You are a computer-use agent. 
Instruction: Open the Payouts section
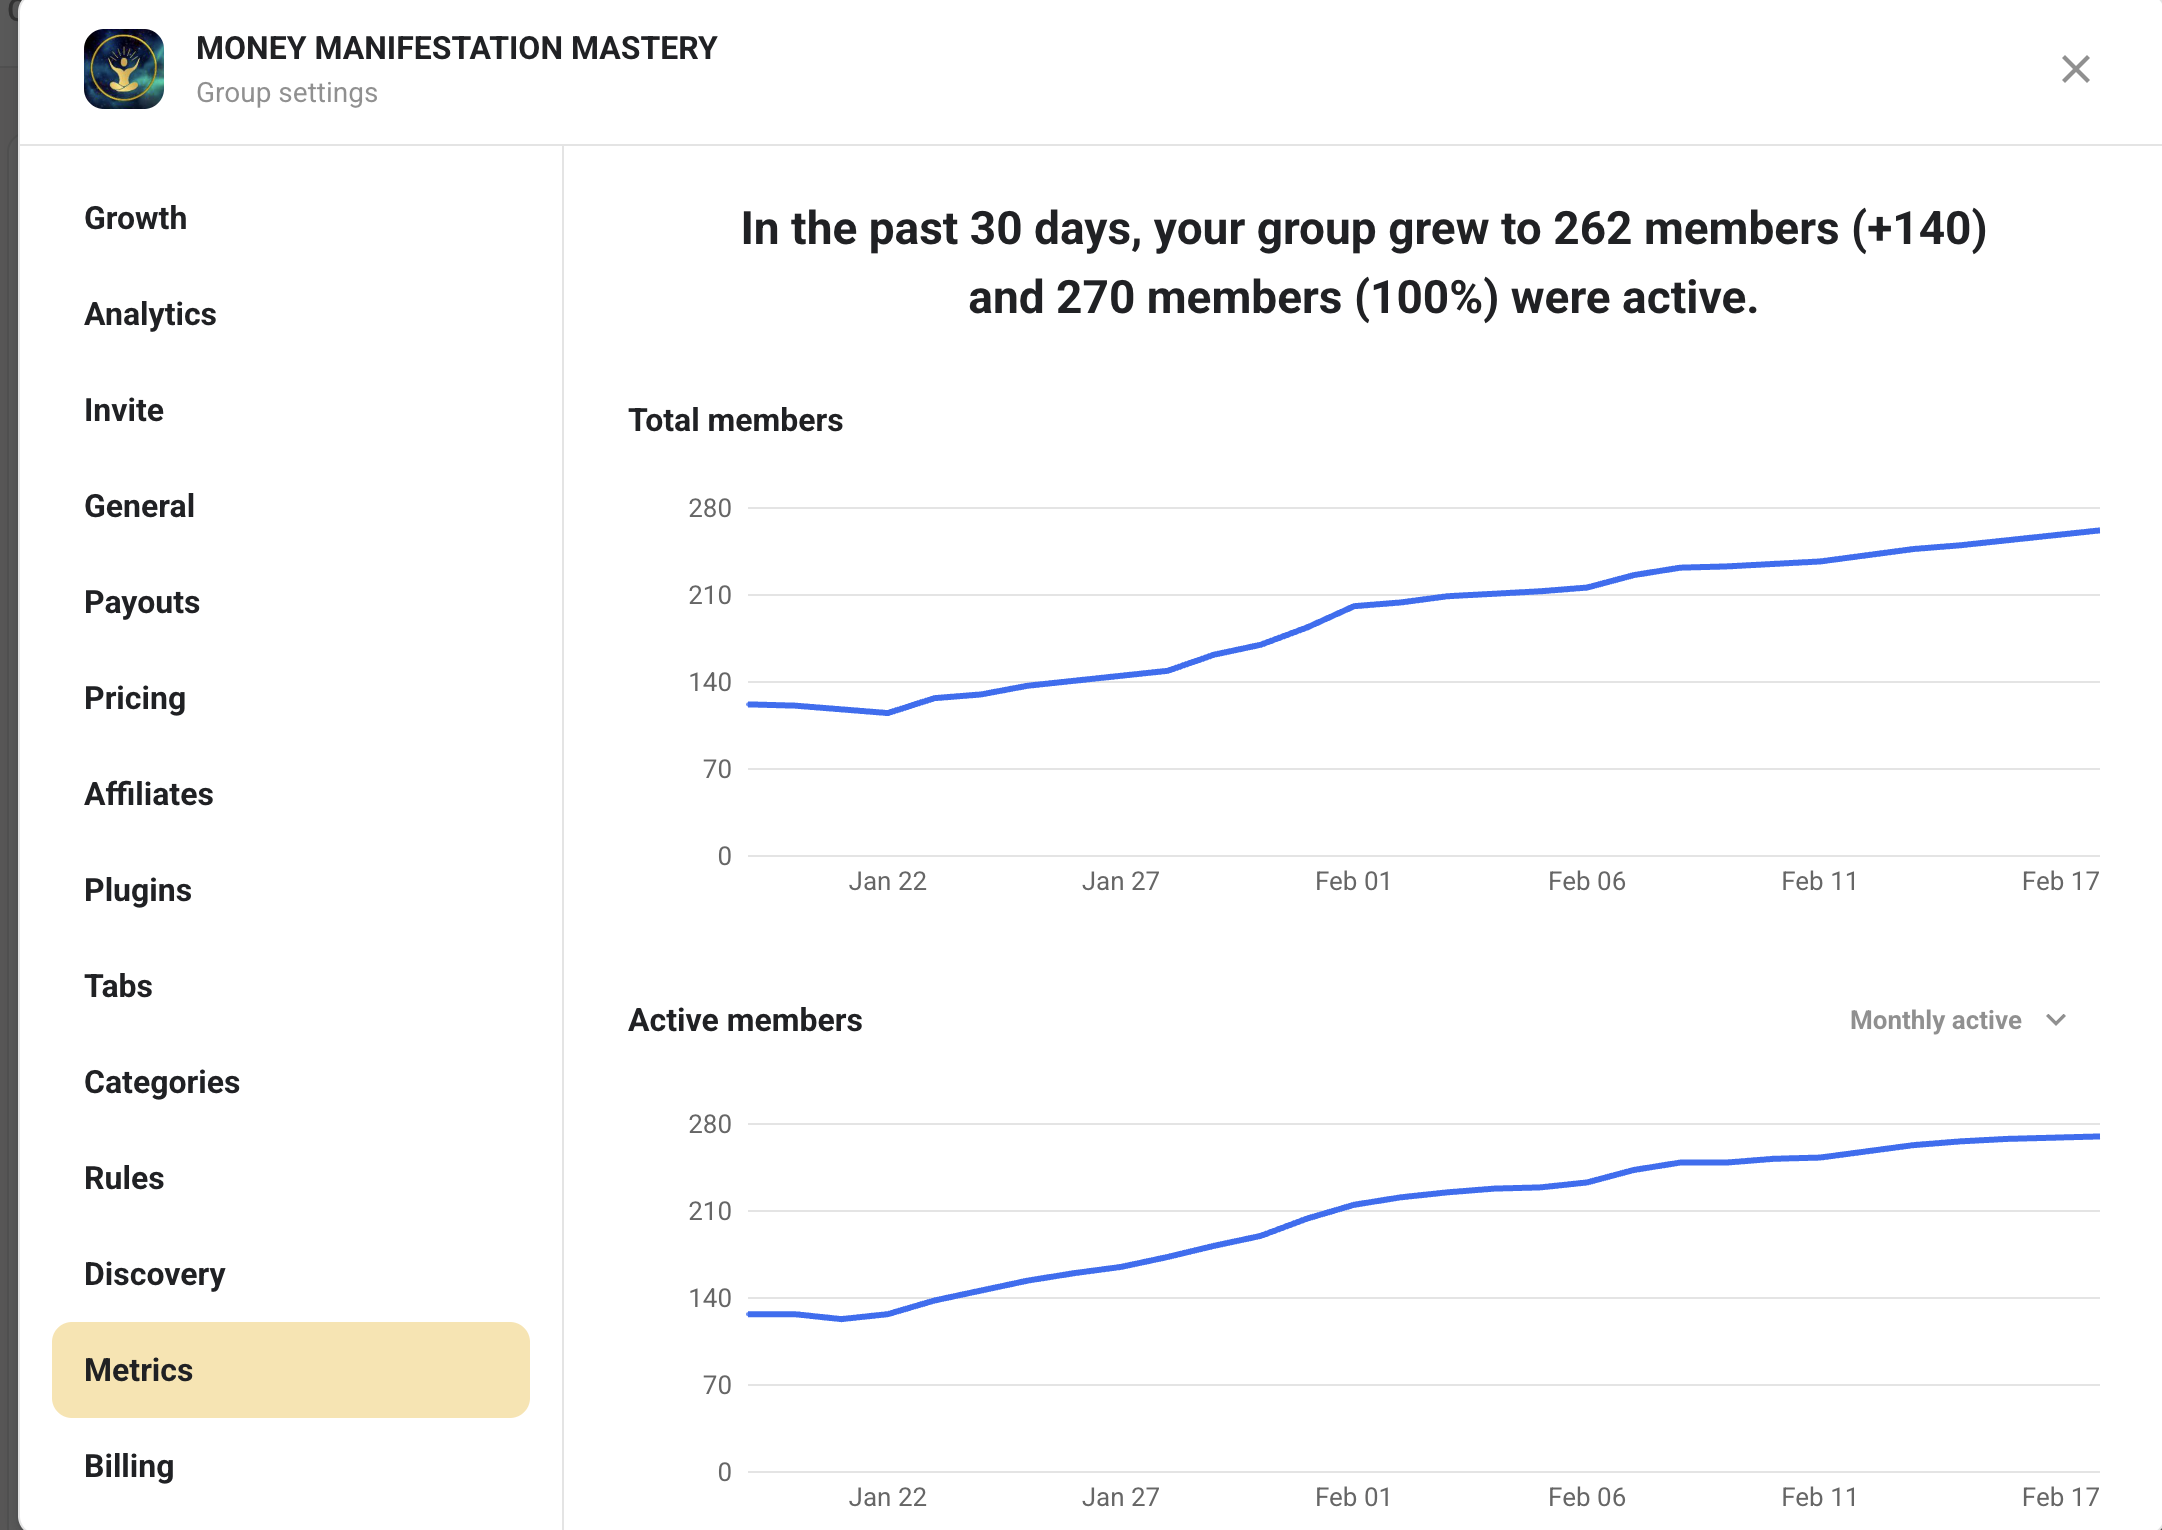(142, 602)
